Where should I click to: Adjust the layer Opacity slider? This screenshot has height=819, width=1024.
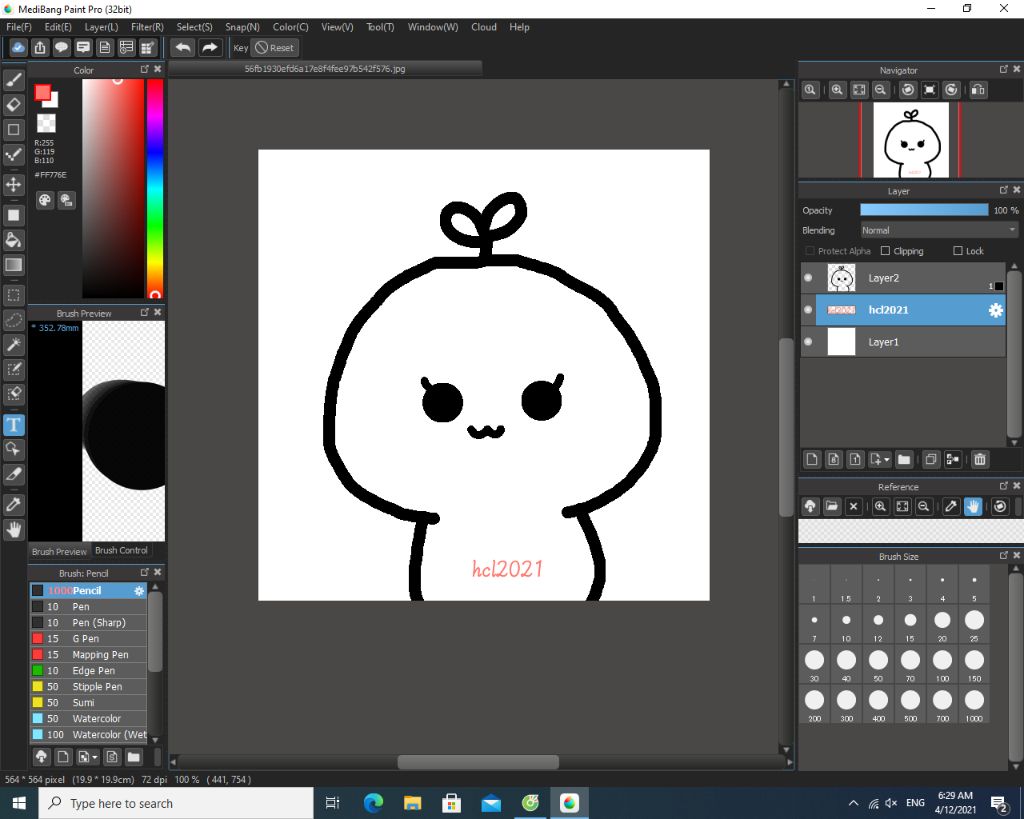pyautogui.click(x=924, y=210)
